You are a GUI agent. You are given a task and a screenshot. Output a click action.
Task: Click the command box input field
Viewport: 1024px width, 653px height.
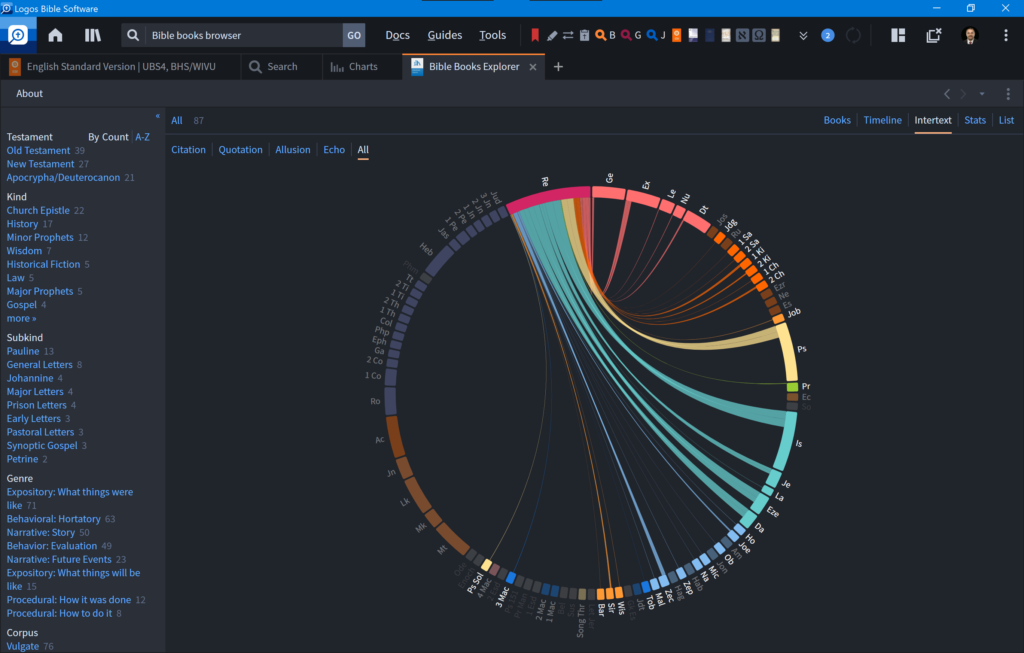[244, 35]
